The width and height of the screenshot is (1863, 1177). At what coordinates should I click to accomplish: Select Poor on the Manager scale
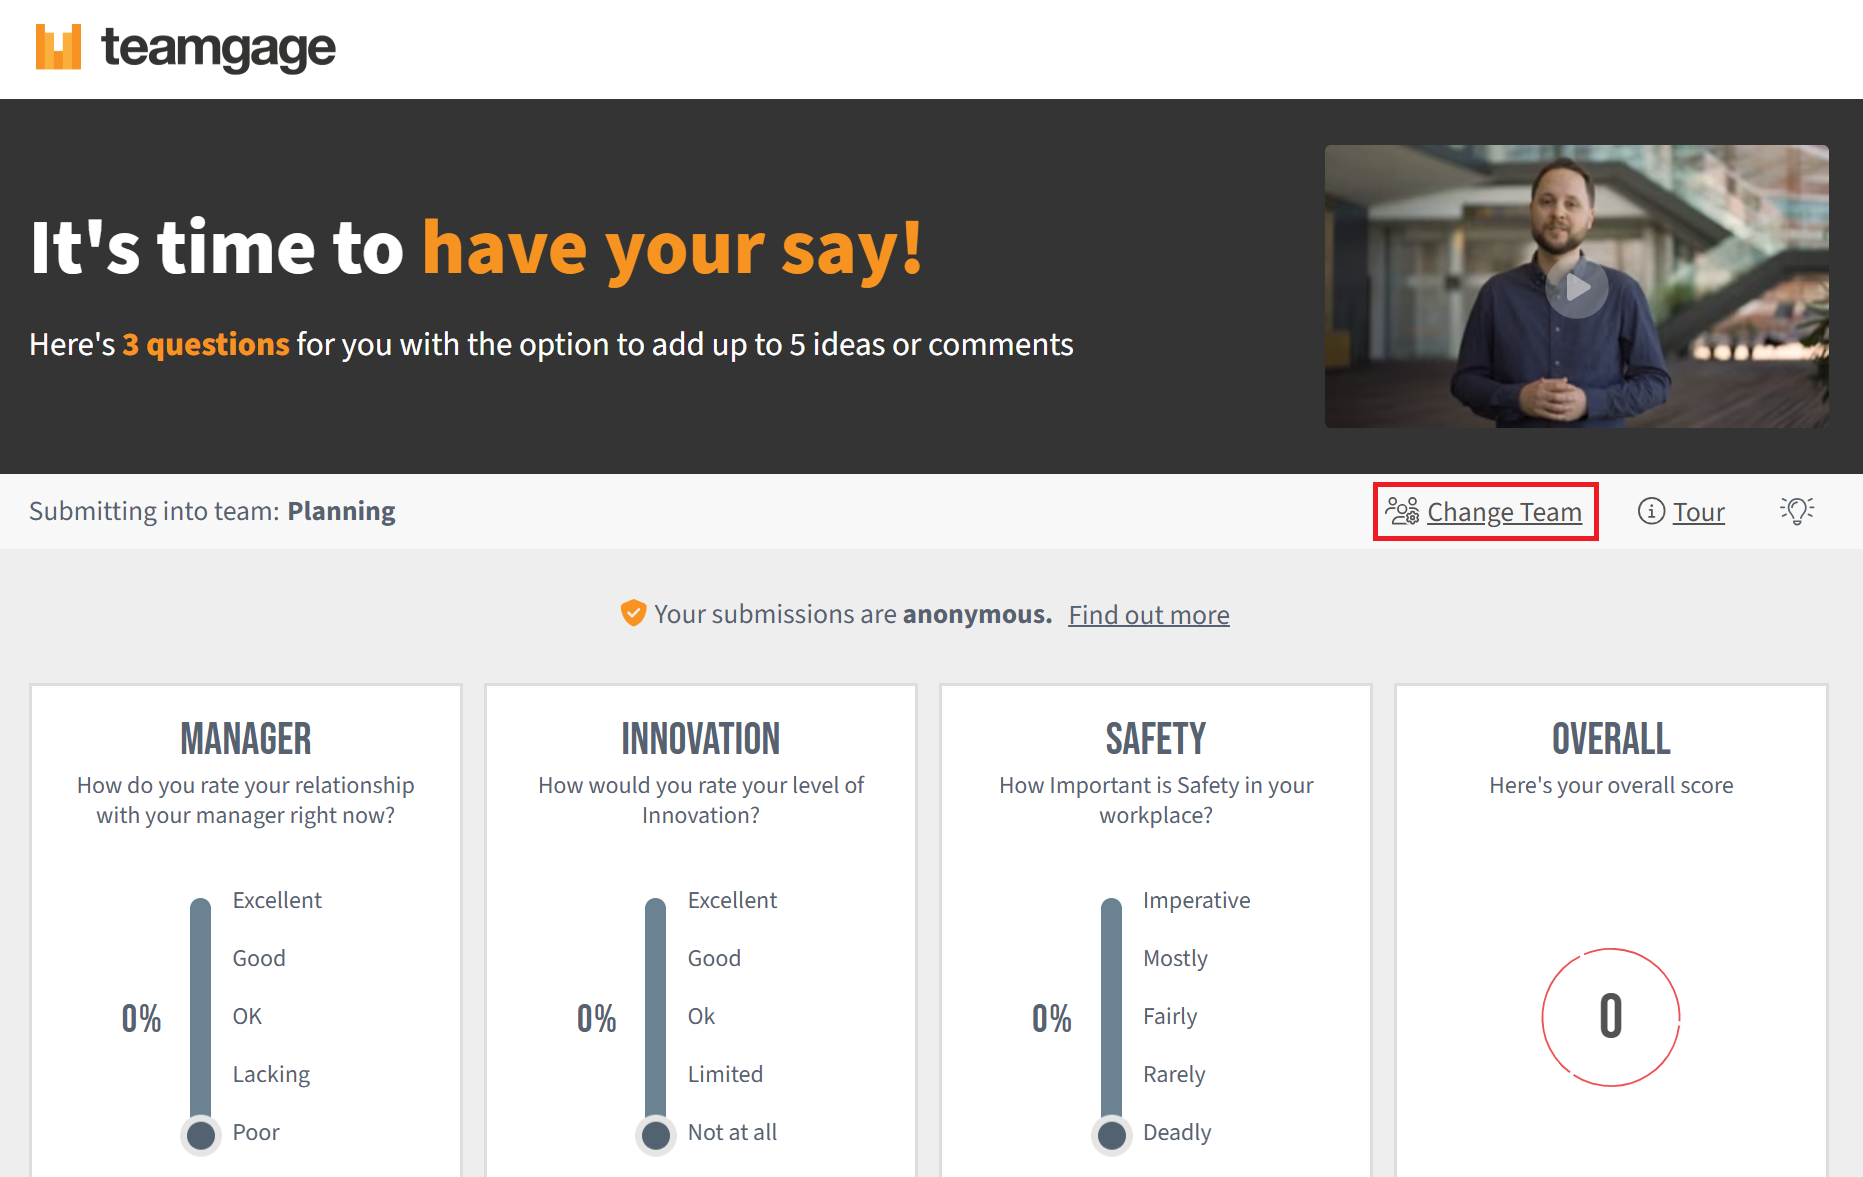click(256, 1132)
